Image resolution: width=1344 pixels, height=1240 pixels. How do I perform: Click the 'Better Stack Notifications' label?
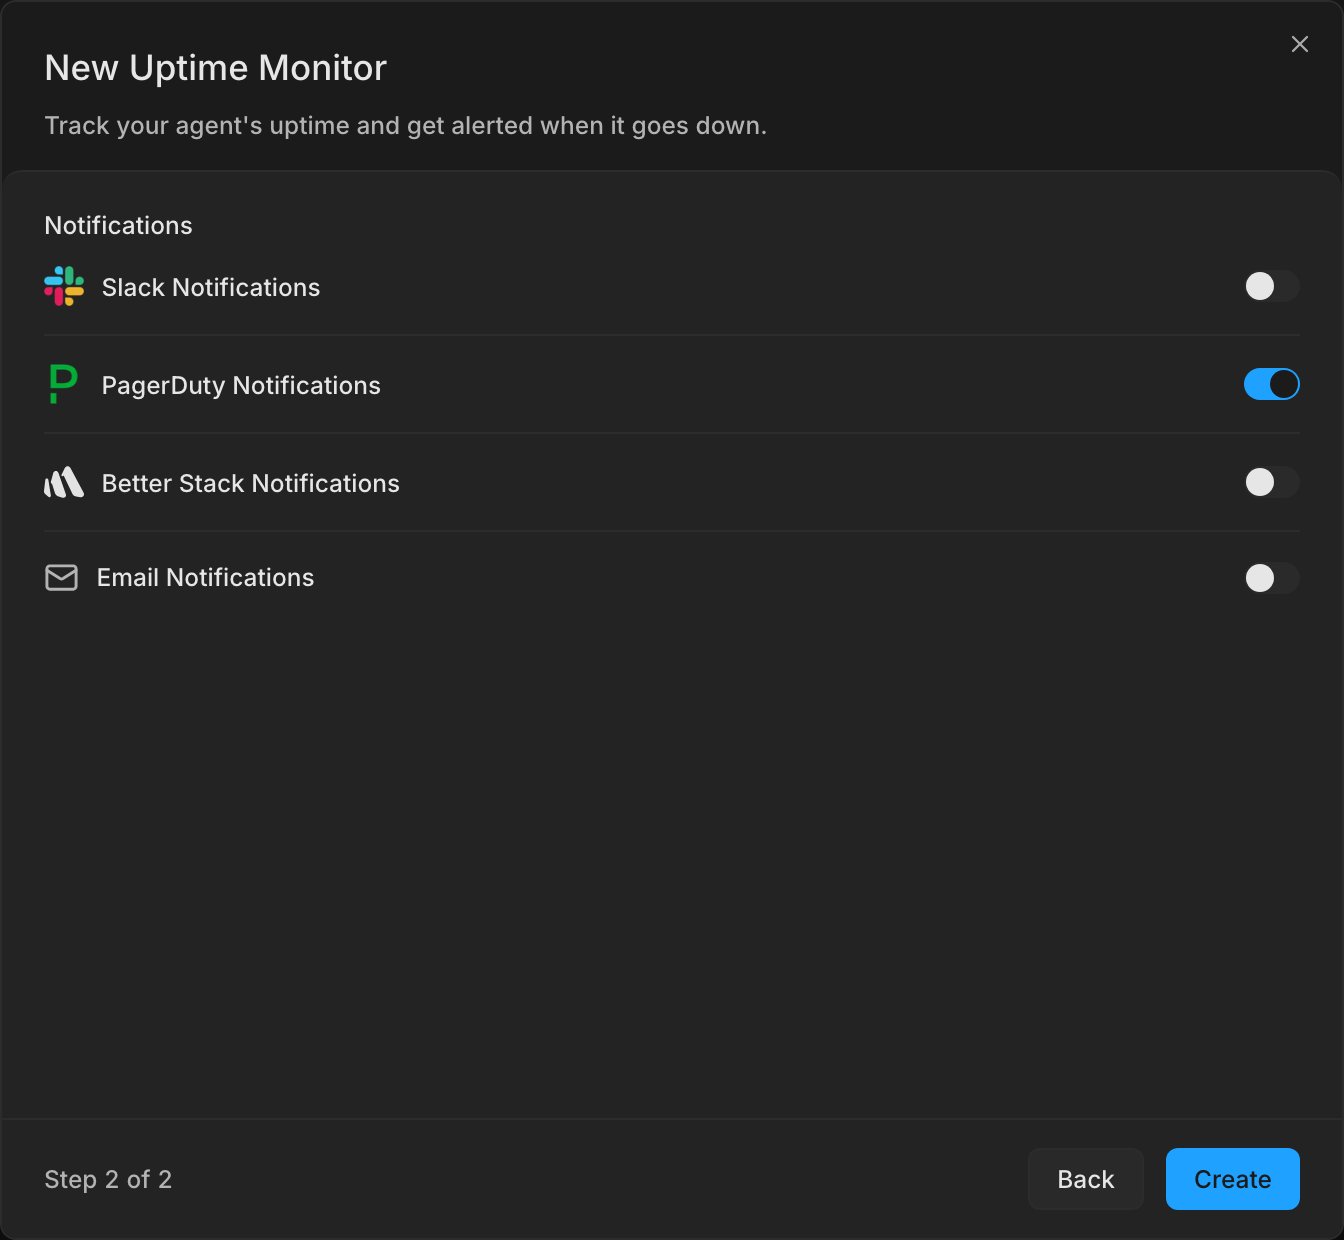pos(251,483)
